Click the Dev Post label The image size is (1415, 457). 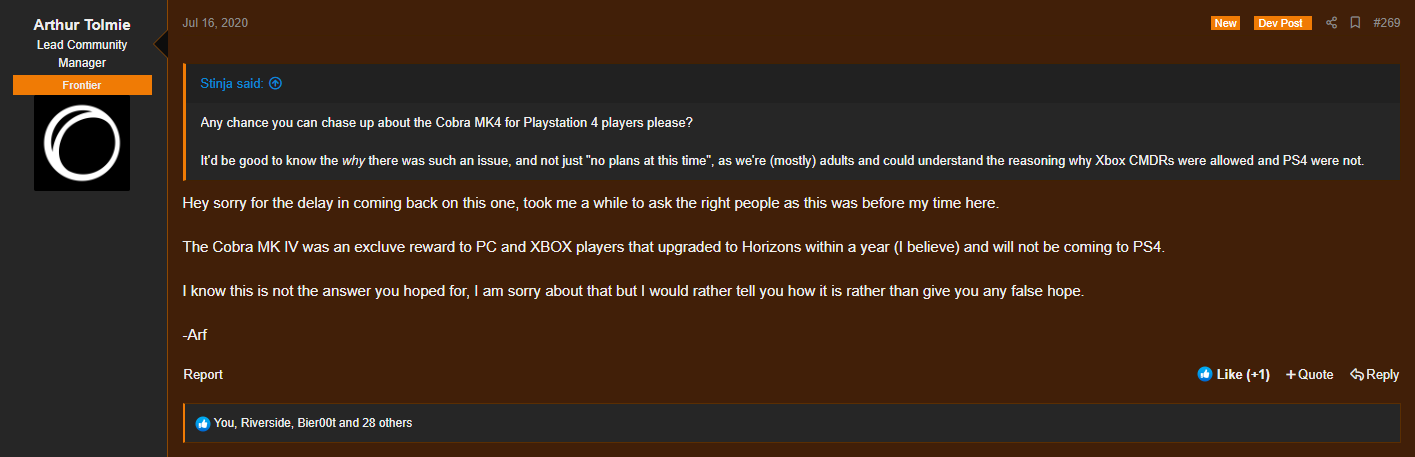coord(1283,22)
